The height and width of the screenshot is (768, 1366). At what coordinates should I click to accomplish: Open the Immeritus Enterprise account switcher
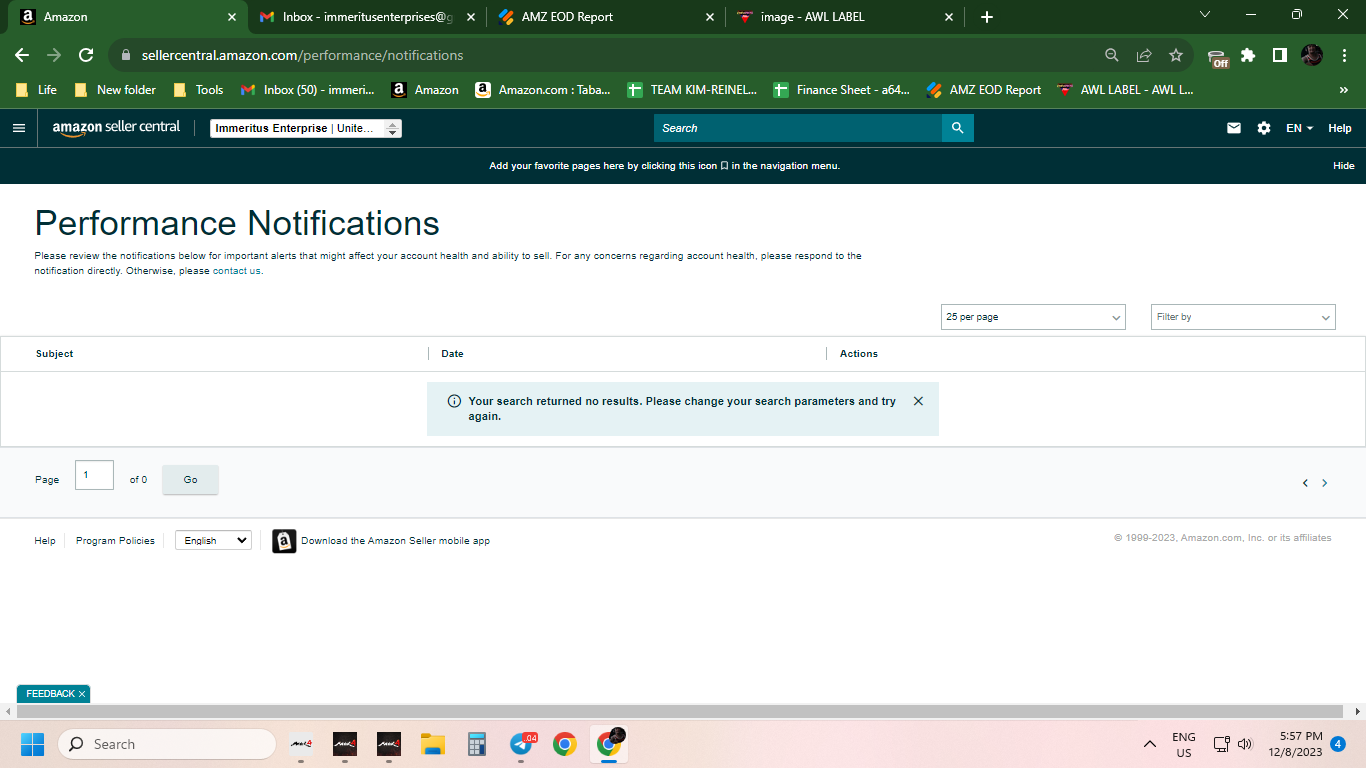tap(306, 128)
